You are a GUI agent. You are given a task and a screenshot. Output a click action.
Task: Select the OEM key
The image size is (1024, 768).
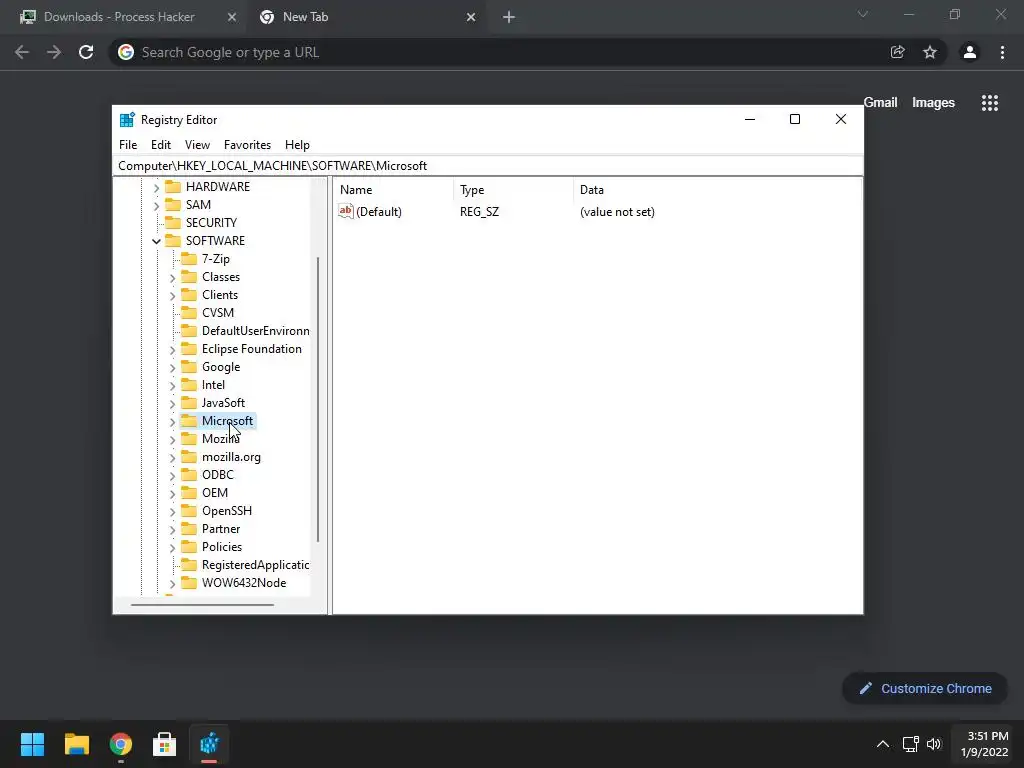215,493
